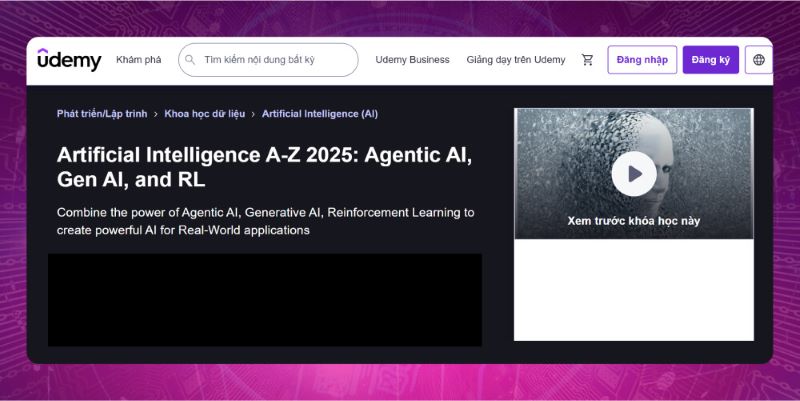Screen dimensions: 800x401
Task: Select the Khoa học dữ liệu breadcrumb
Action: [204, 114]
